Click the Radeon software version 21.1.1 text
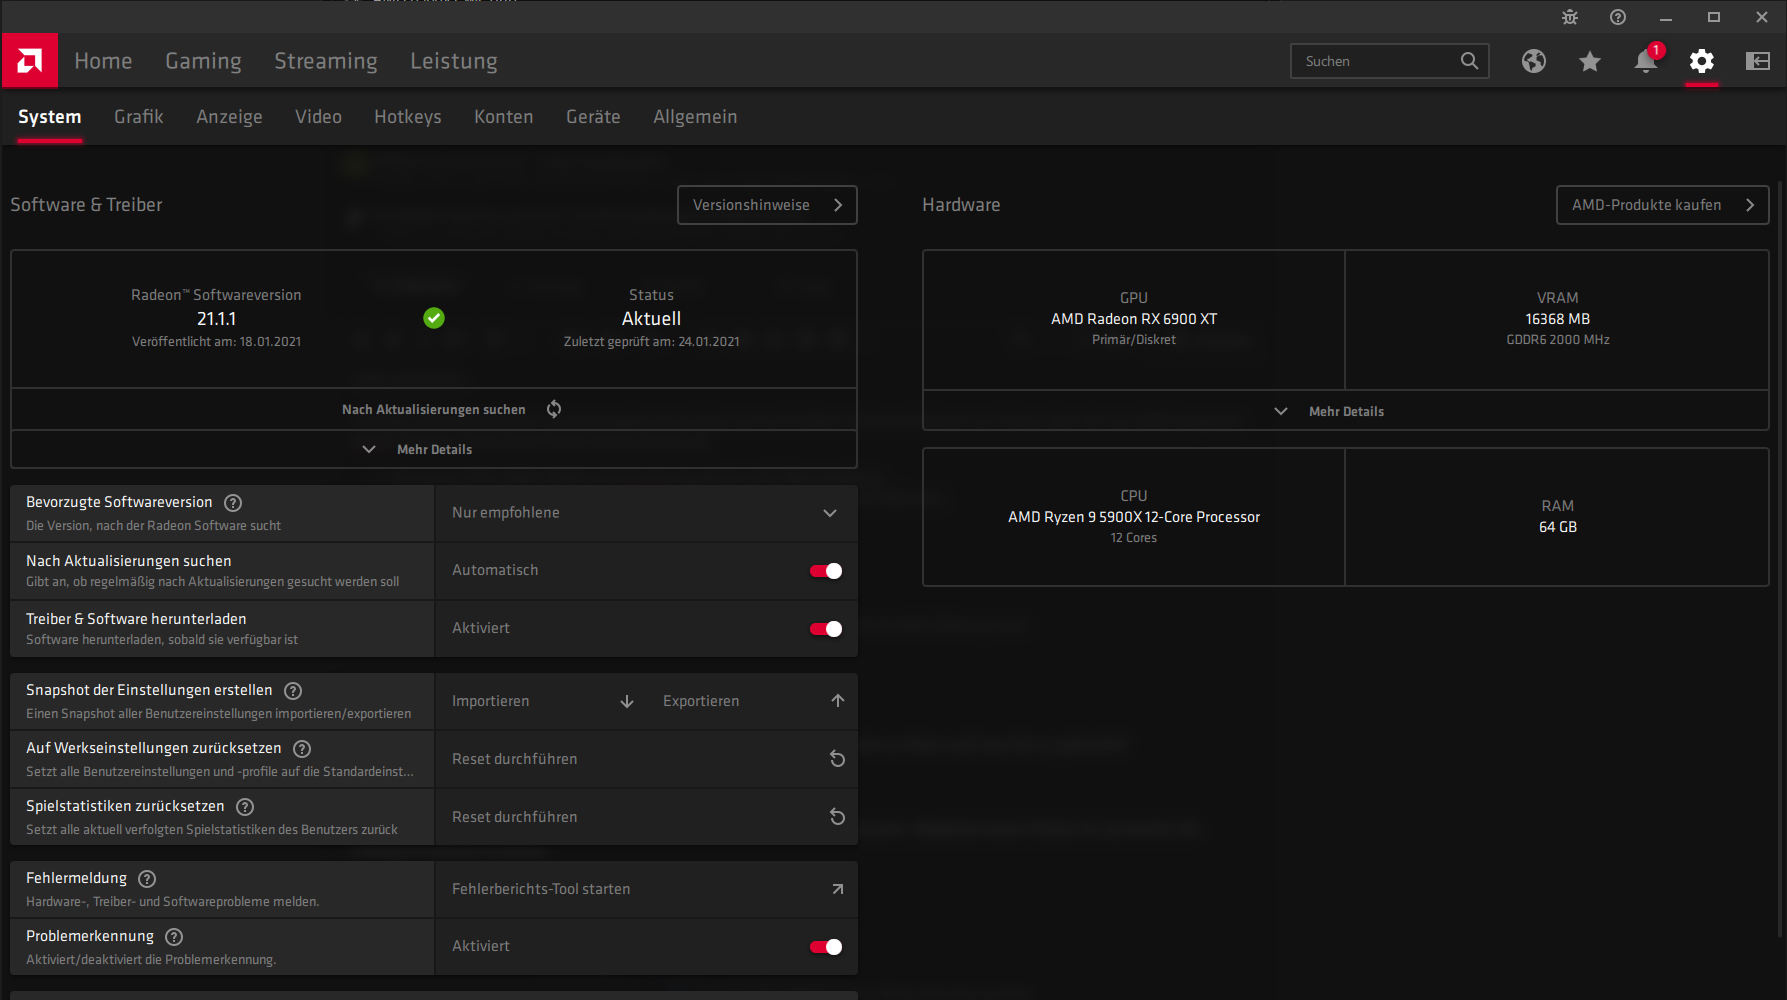1787x1000 pixels. coord(216,319)
